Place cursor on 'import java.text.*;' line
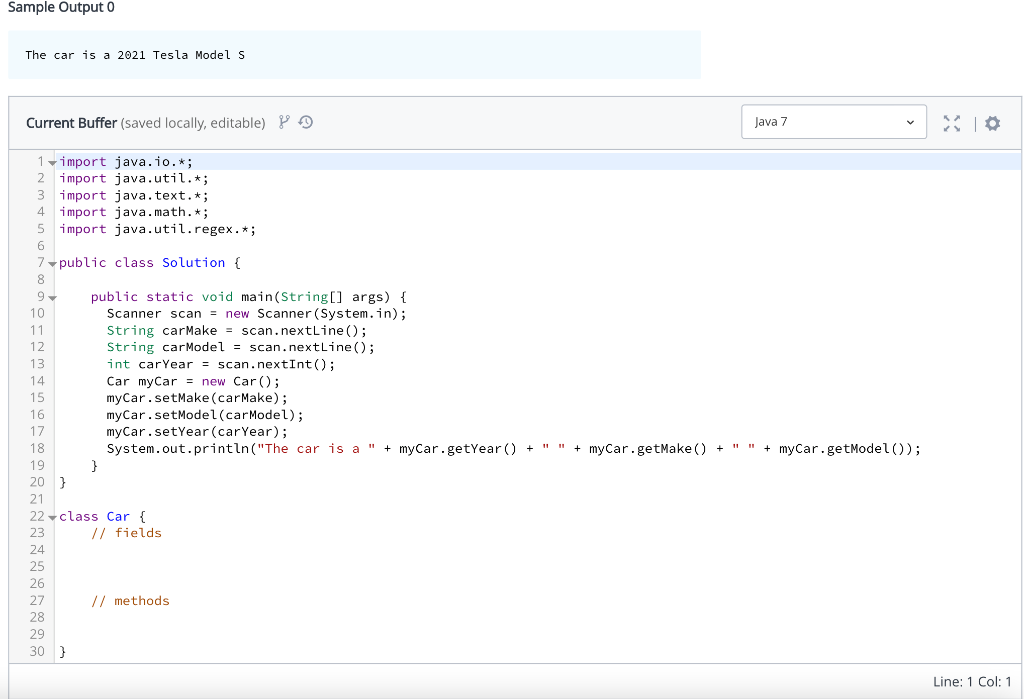Screen dimensions: 1024x699 (134, 195)
